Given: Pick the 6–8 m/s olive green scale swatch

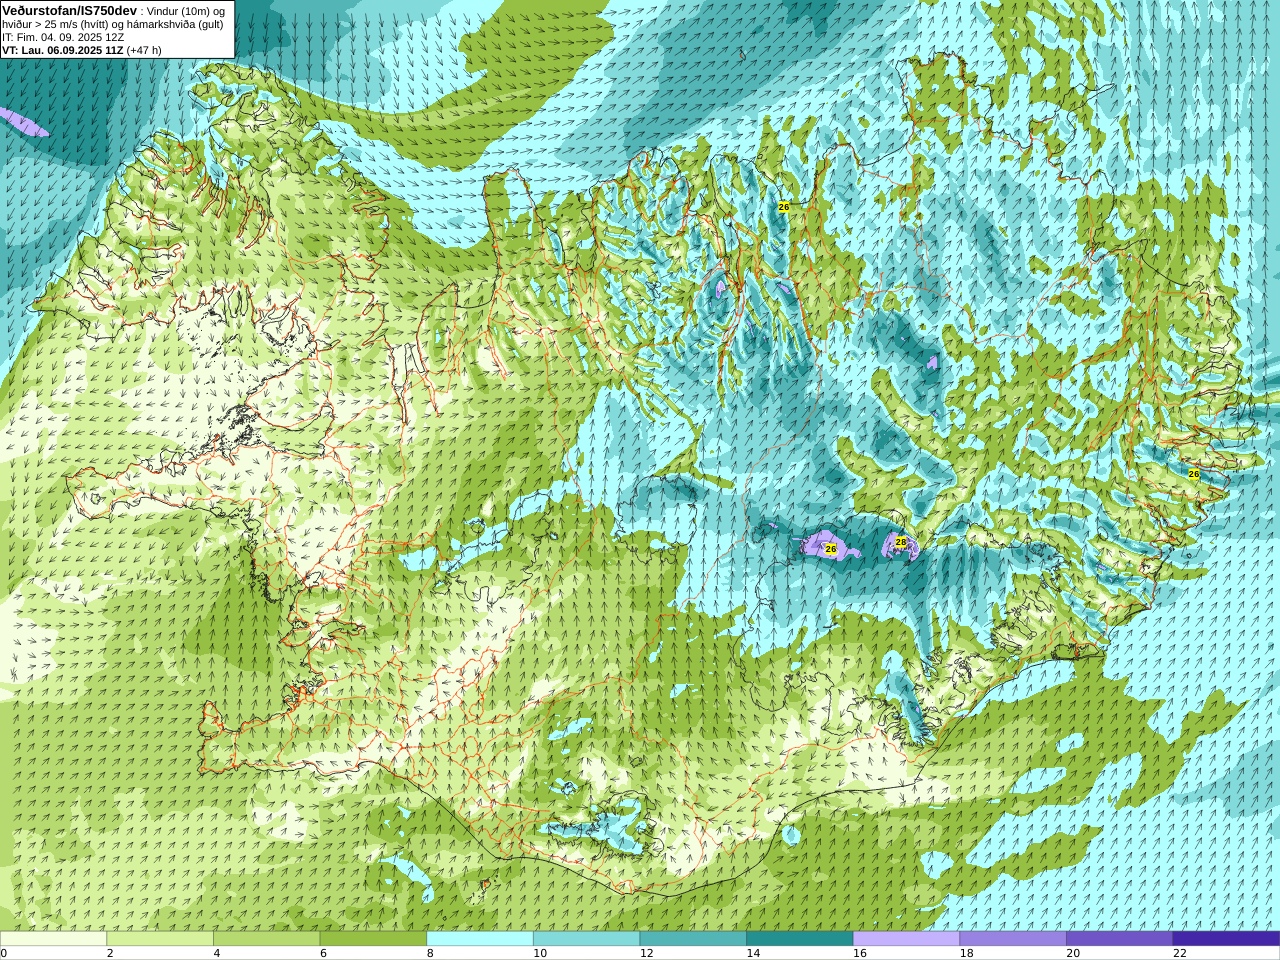Looking at the screenshot, I should pyautogui.click(x=373, y=939).
